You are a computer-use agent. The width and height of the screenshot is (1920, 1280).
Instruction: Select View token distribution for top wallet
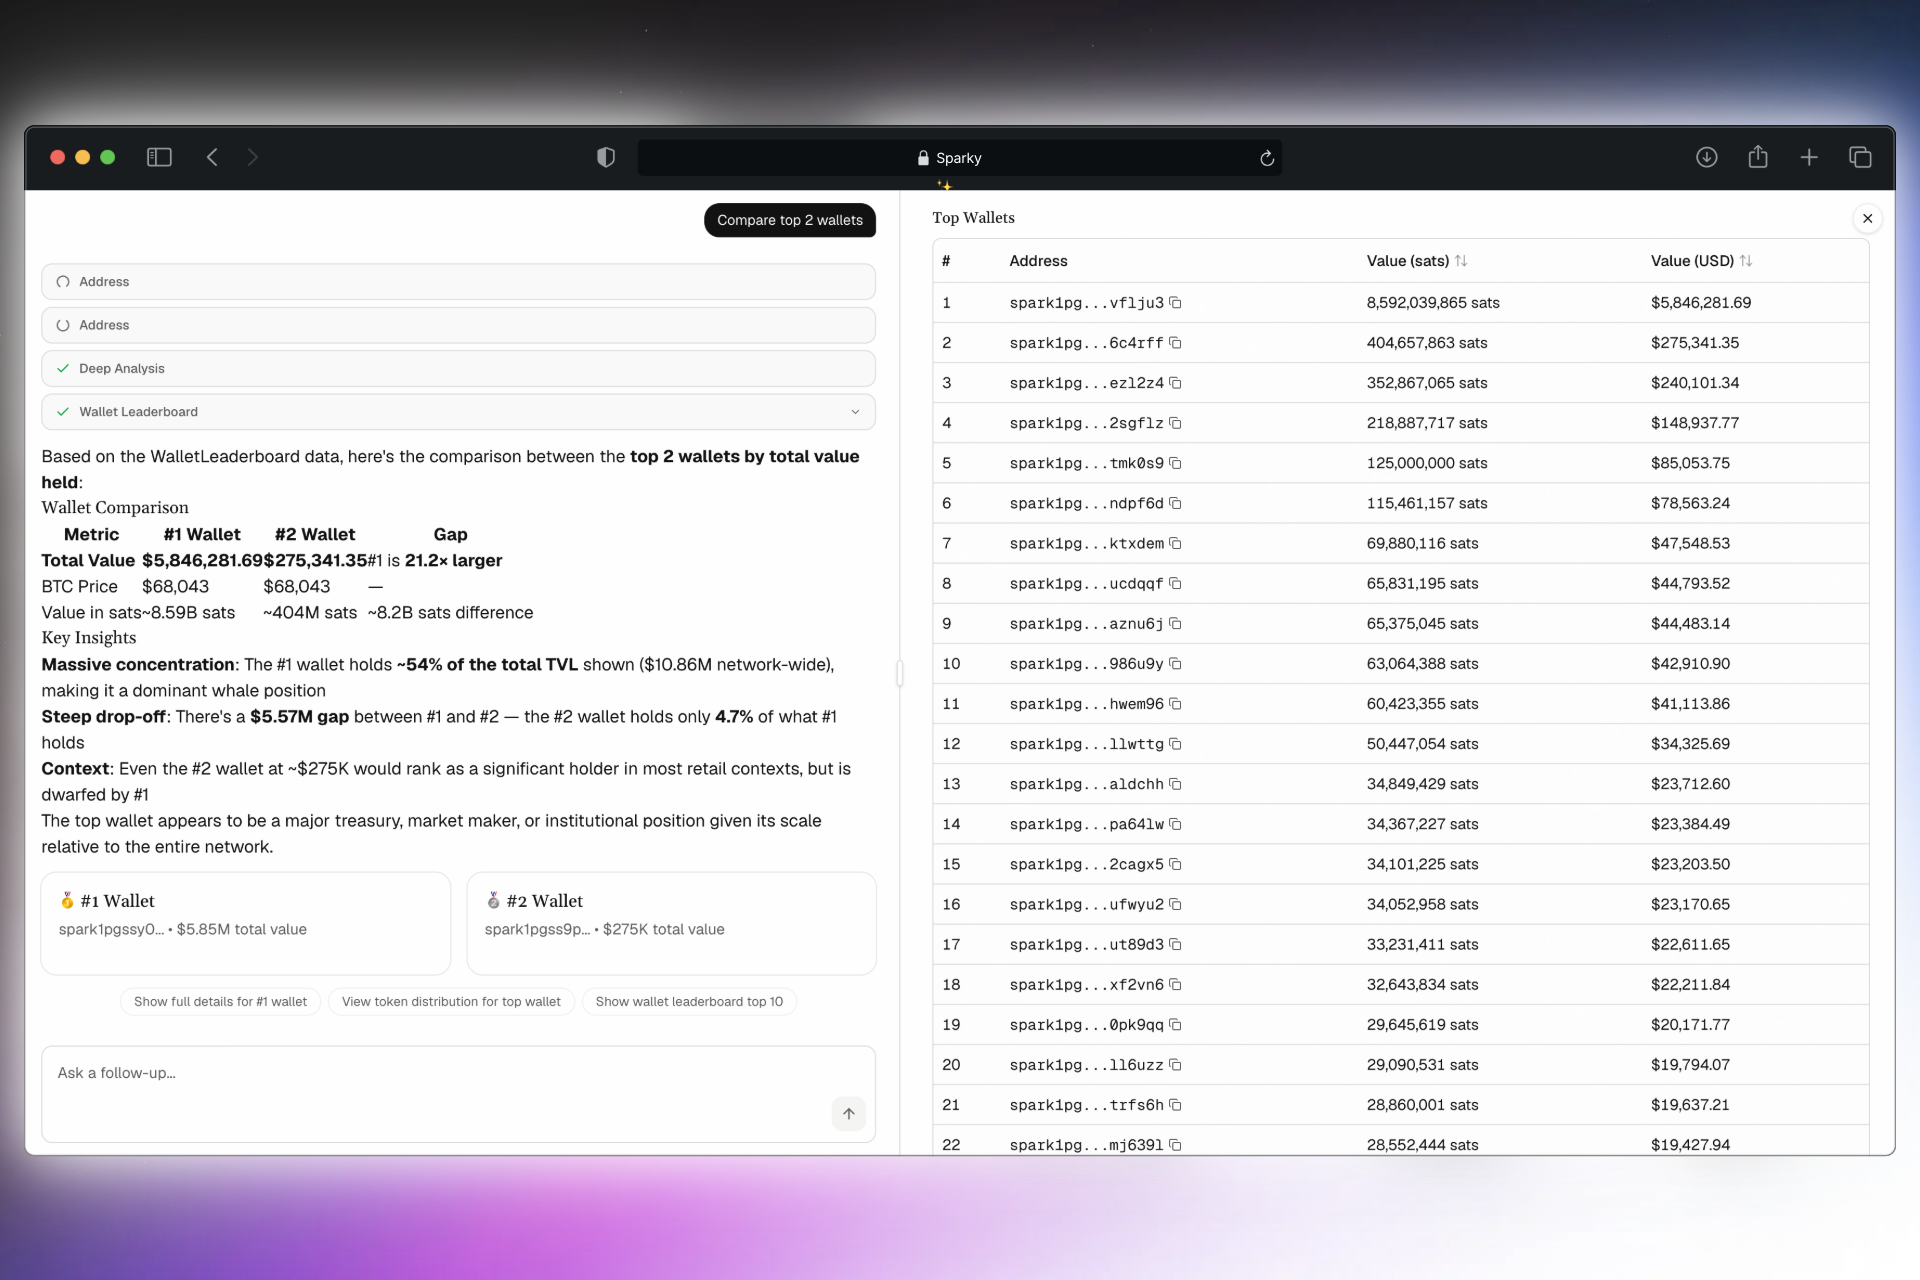(451, 1002)
